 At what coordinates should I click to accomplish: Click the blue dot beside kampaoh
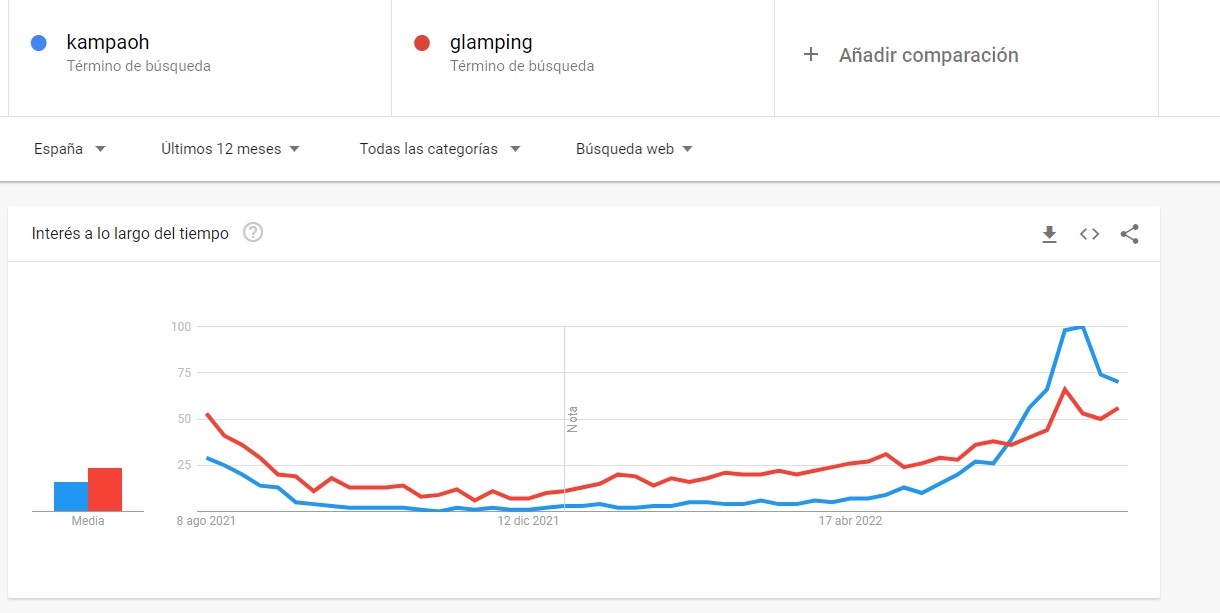point(39,43)
